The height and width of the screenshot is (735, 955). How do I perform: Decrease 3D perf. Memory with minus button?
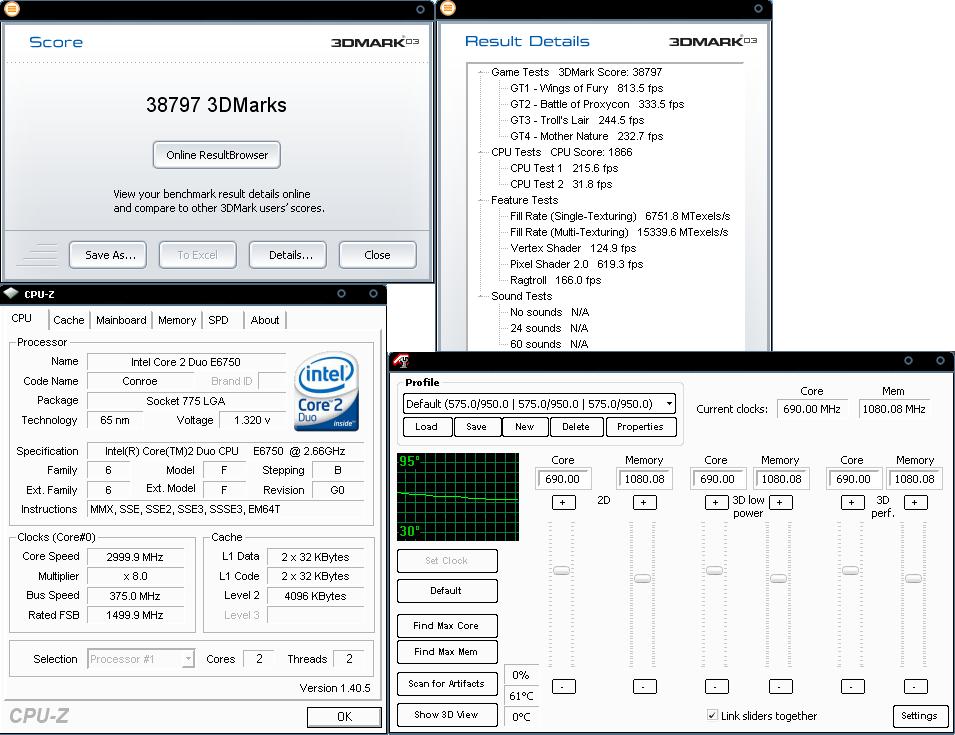(x=915, y=686)
